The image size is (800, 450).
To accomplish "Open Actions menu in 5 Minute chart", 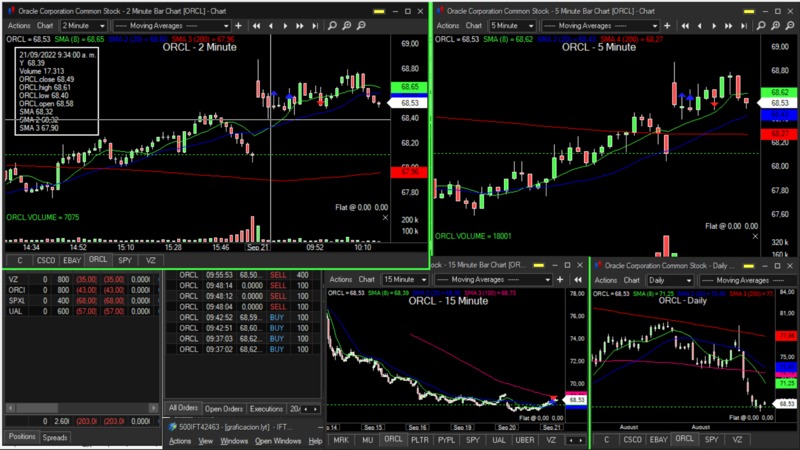I will click(449, 25).
